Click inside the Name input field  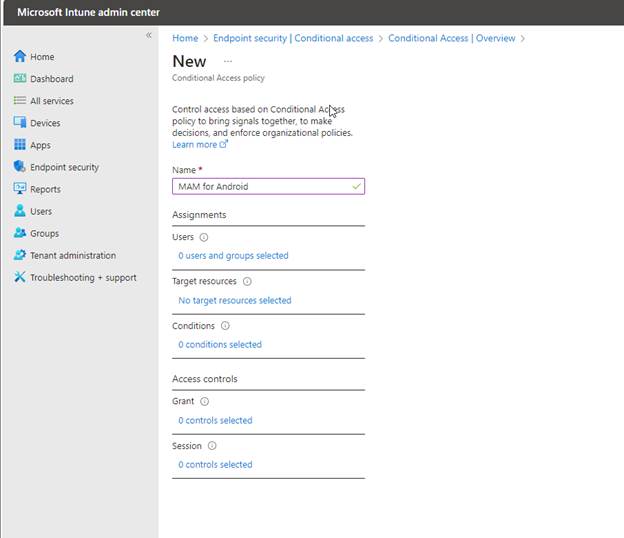point(260,186)
